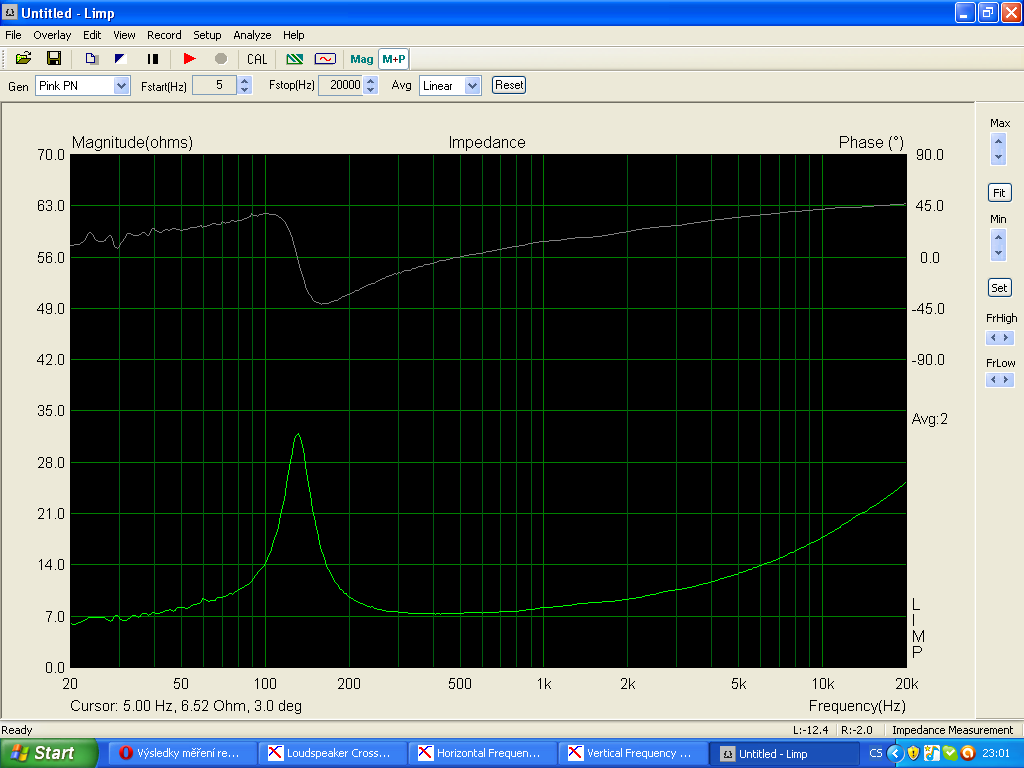The image size is (1024, 768).
Task: Shift FrLow right with the arrow
Action: [x=1006, y=379]
